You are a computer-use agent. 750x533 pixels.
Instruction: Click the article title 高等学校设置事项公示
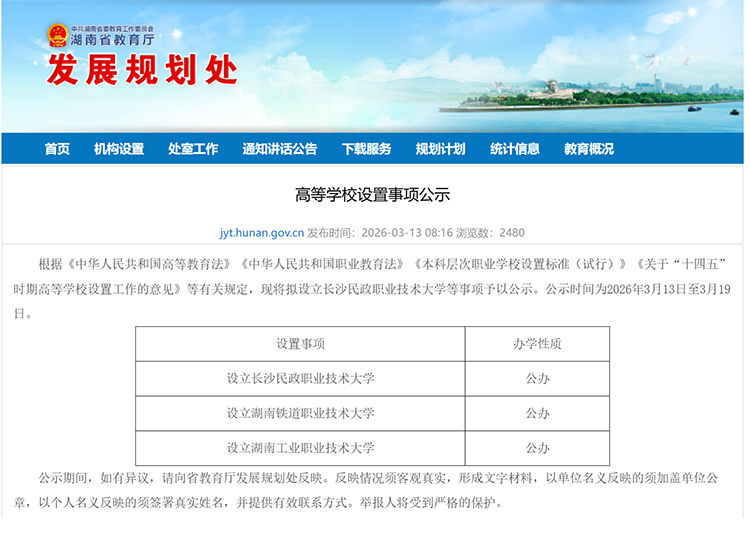click(372, 194)
